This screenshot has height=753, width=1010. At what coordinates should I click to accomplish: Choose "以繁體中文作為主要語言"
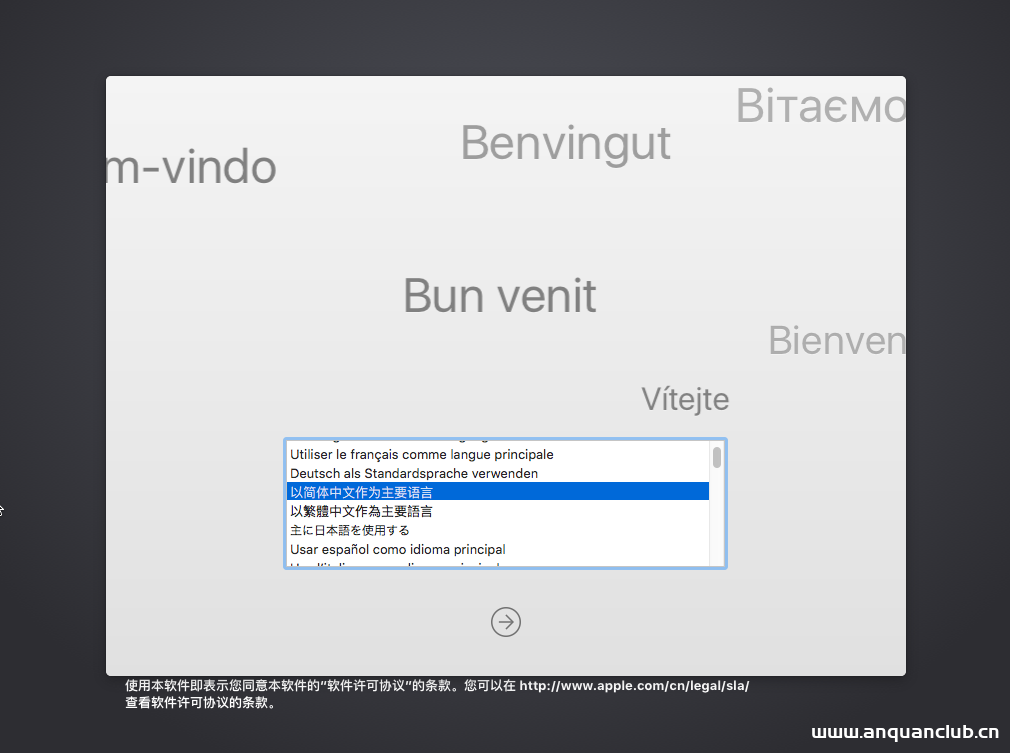(360, 510)
